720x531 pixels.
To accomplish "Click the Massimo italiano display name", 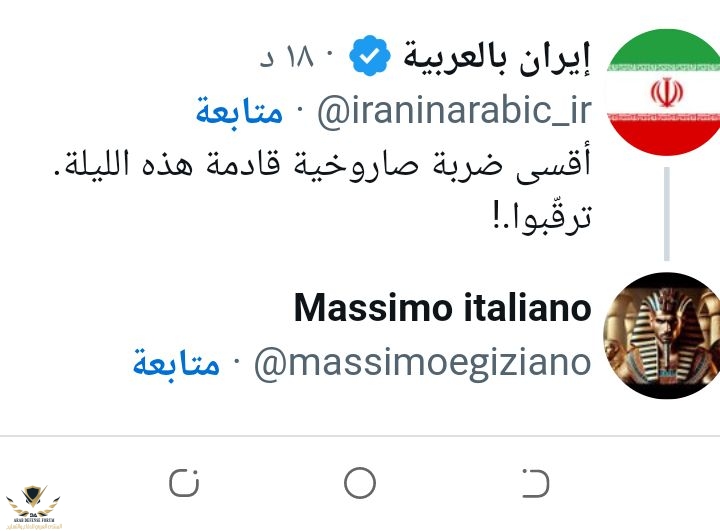I will 443,308.
